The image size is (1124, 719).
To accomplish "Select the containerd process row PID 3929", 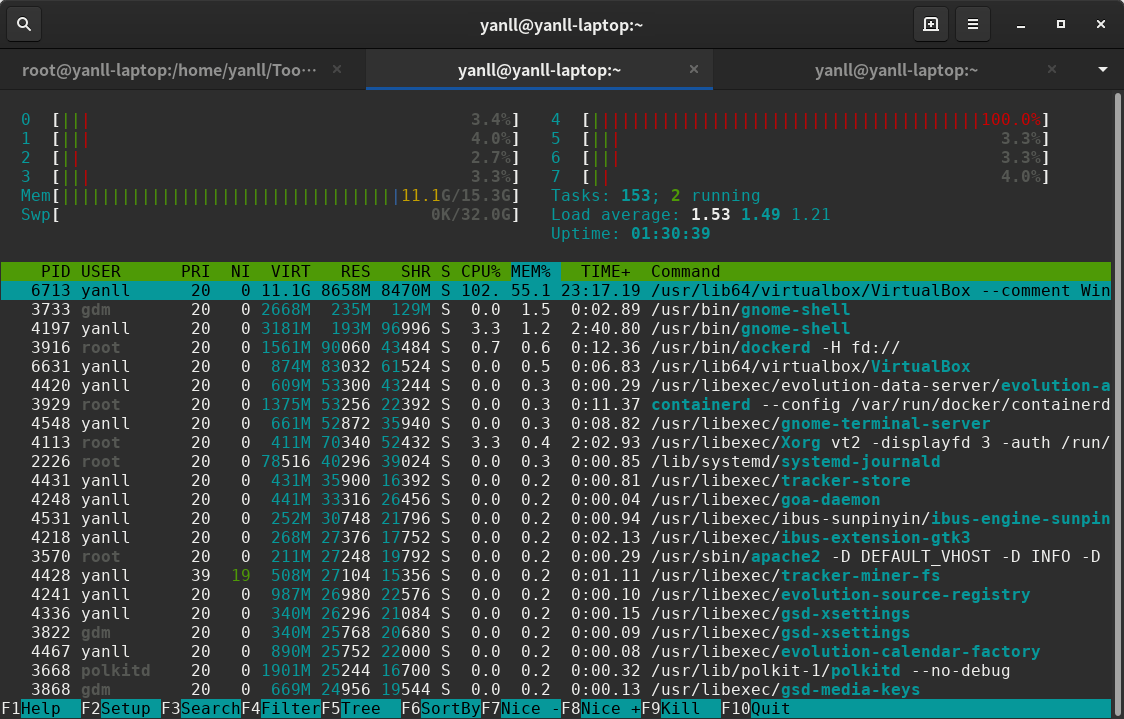I will click(x=556, y=404).
